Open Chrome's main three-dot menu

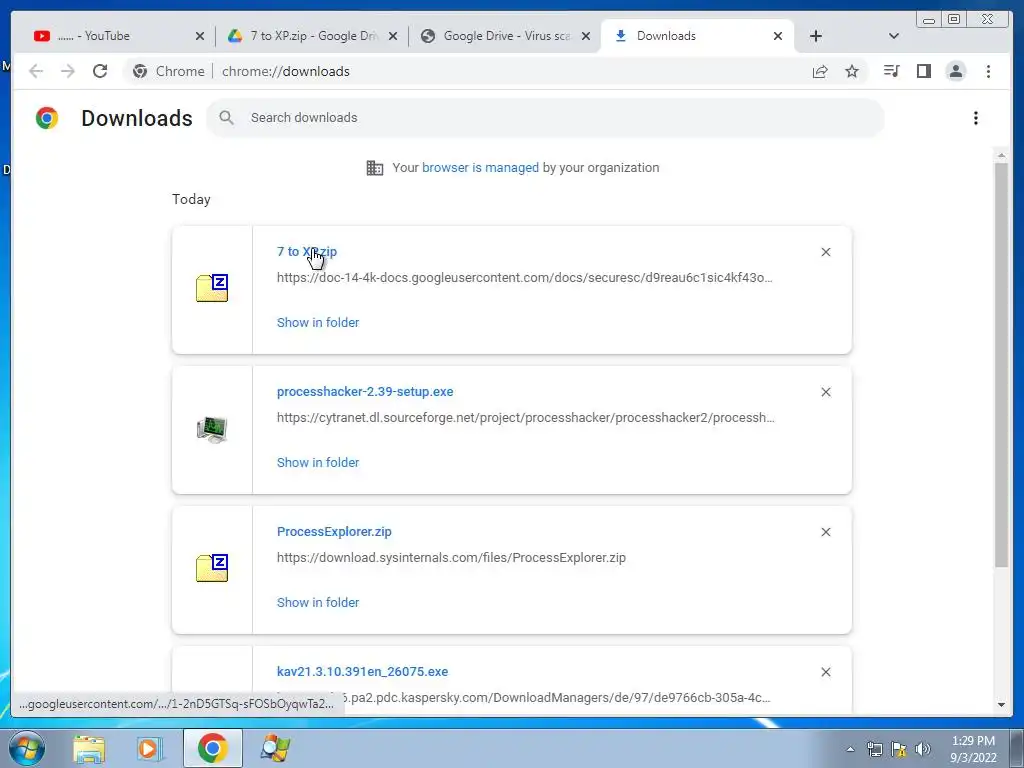pyautogui.click(x=988, y=71)
